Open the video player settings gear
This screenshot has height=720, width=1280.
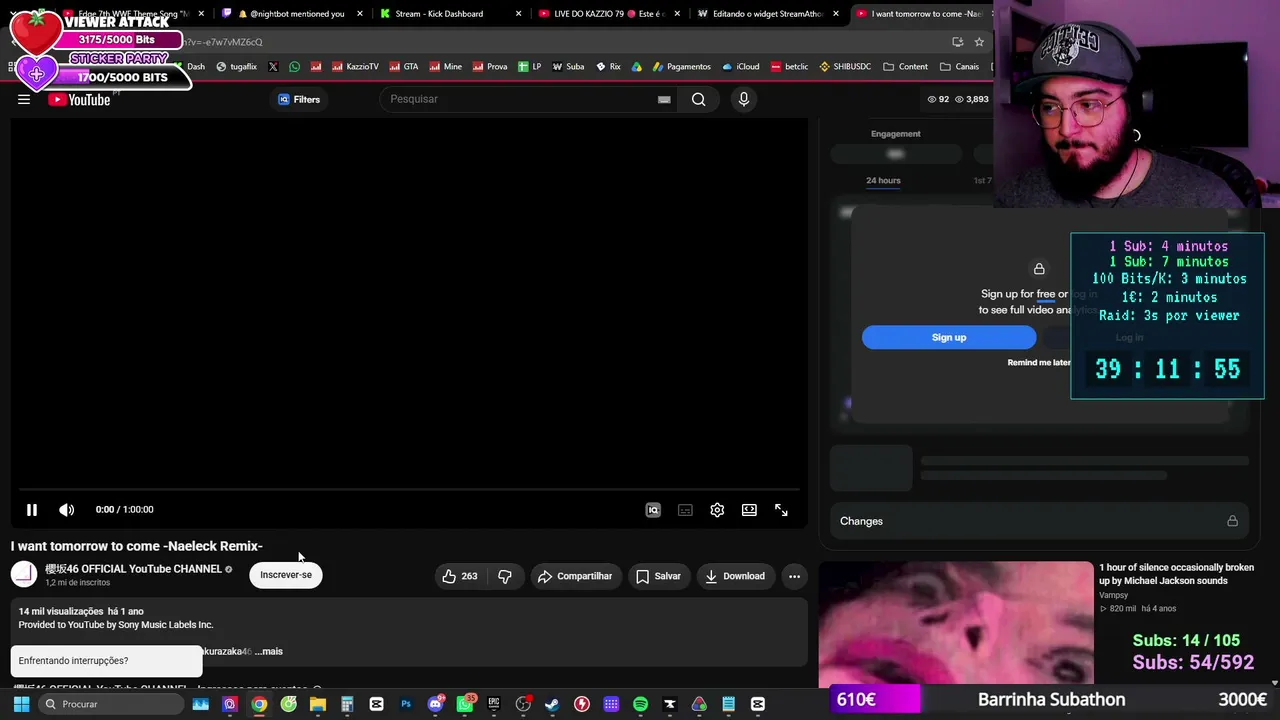pyautogui.click(x=717, y=510)
